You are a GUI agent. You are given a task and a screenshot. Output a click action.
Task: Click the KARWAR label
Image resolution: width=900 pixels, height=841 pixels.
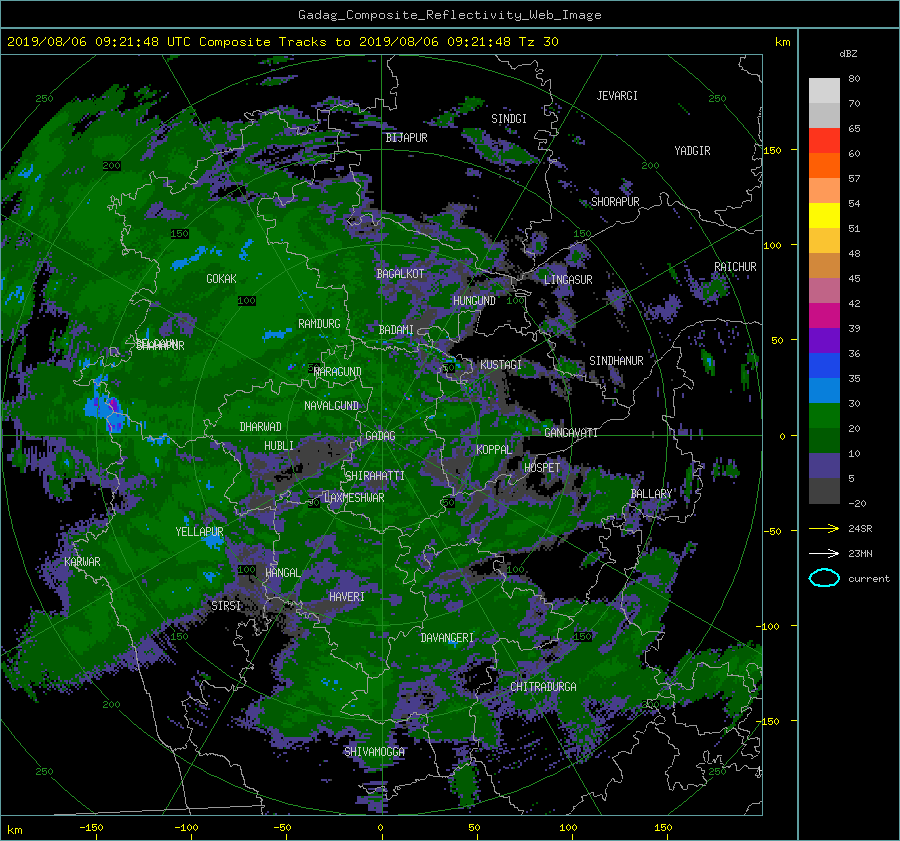[82, 562]
